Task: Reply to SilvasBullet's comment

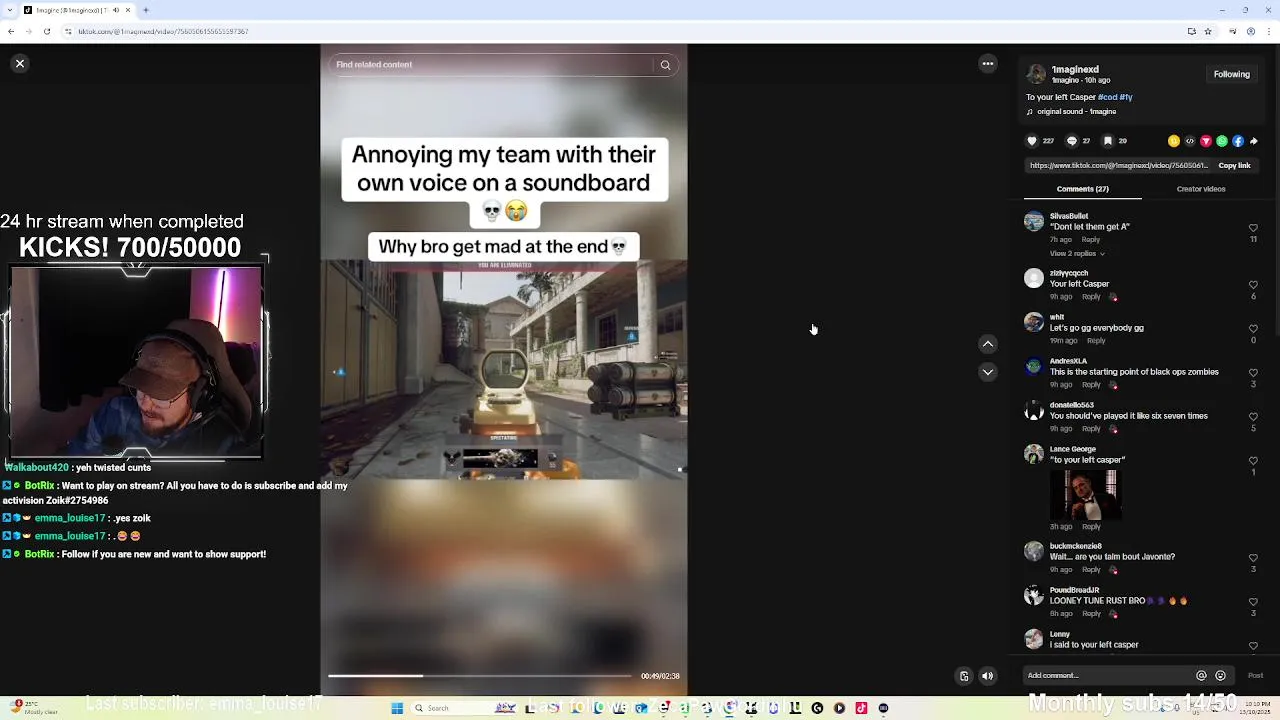Action: coord(1091,240)
